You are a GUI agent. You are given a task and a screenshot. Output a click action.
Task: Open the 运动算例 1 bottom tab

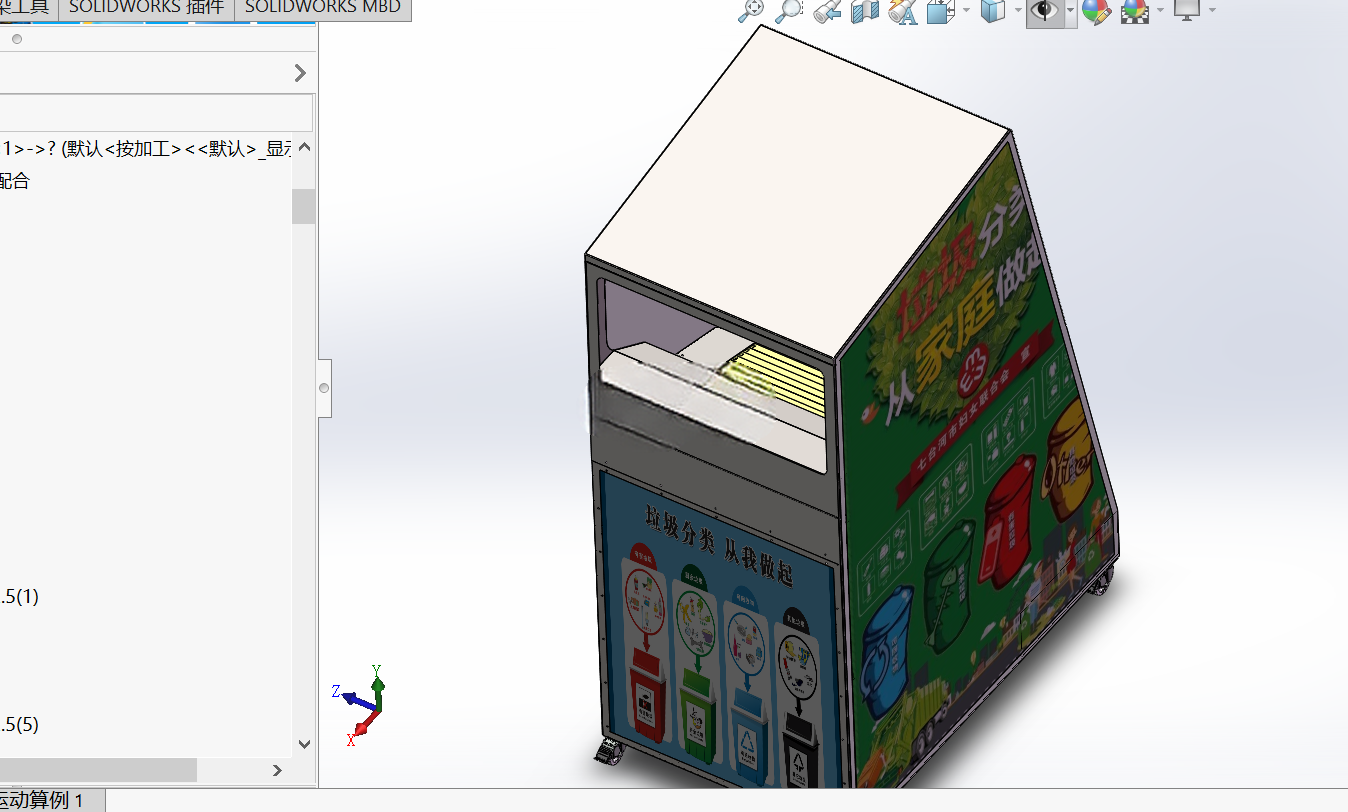tap(50, 800)
